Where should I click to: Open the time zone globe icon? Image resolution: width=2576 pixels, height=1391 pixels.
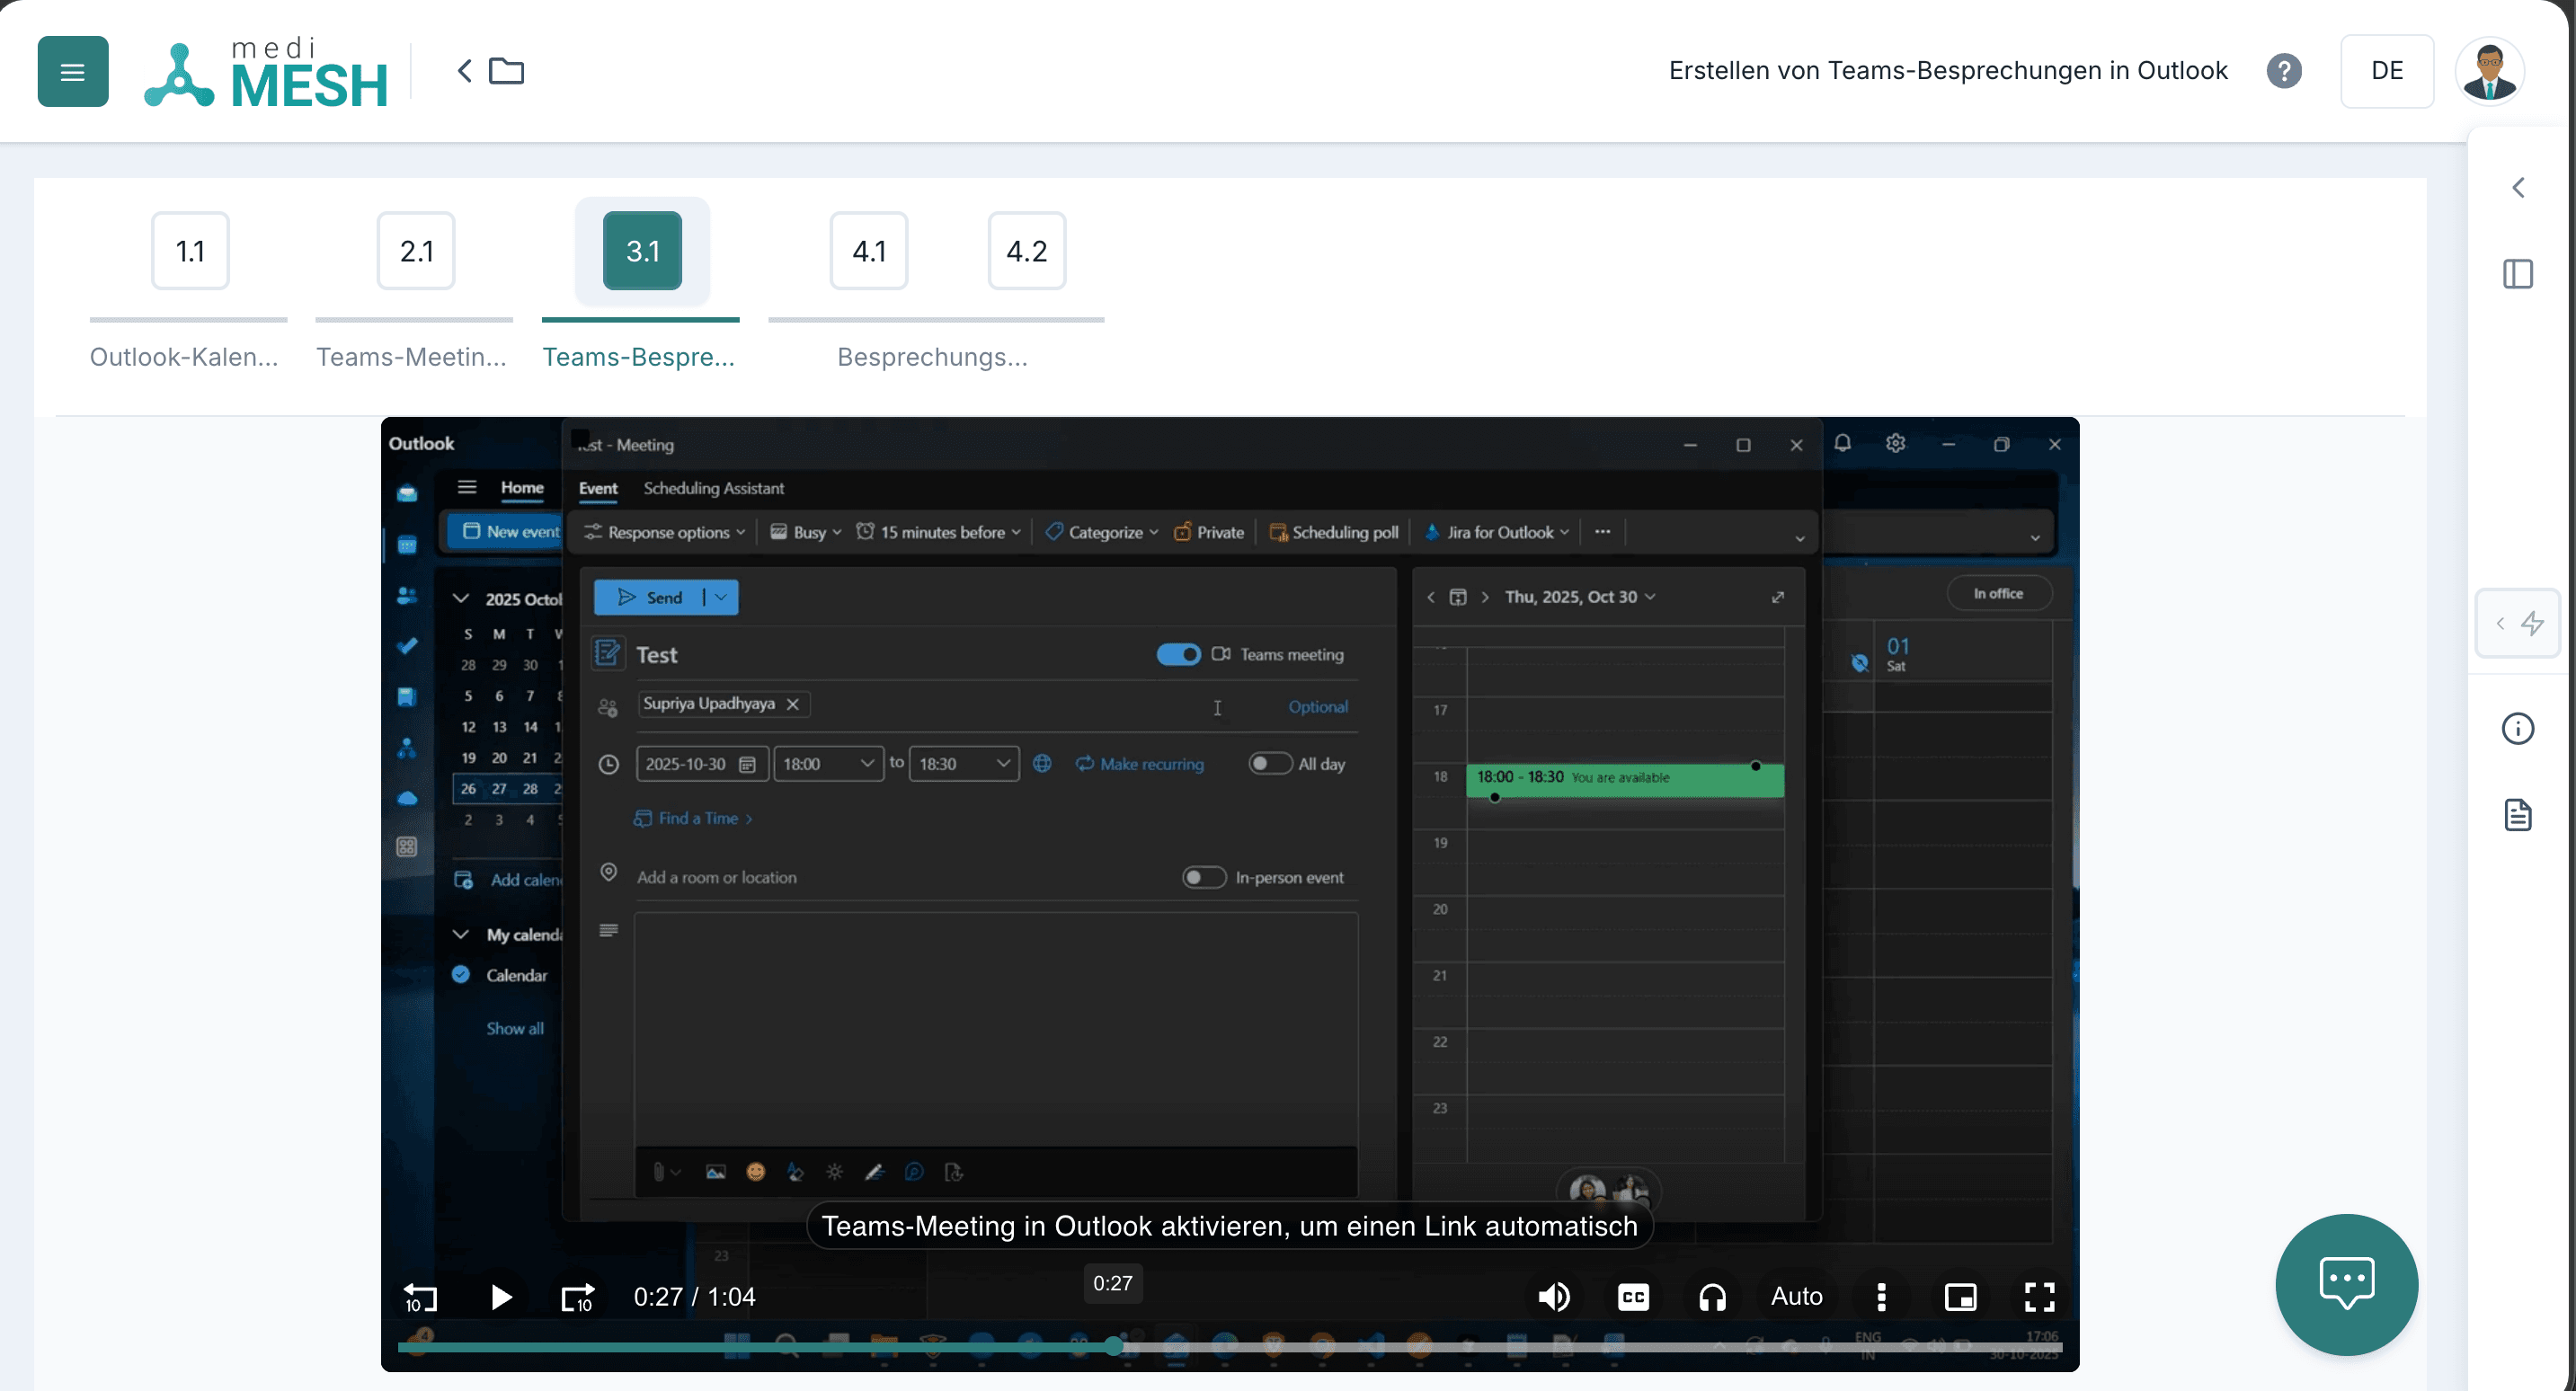click(x=1042, y=764)
